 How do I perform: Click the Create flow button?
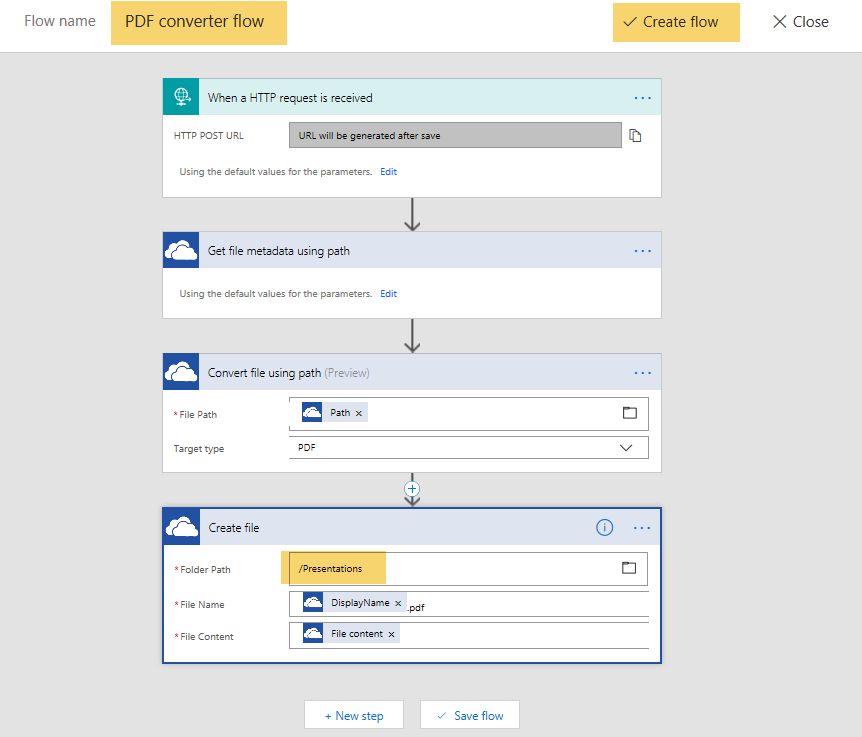[x=676, y=21]
